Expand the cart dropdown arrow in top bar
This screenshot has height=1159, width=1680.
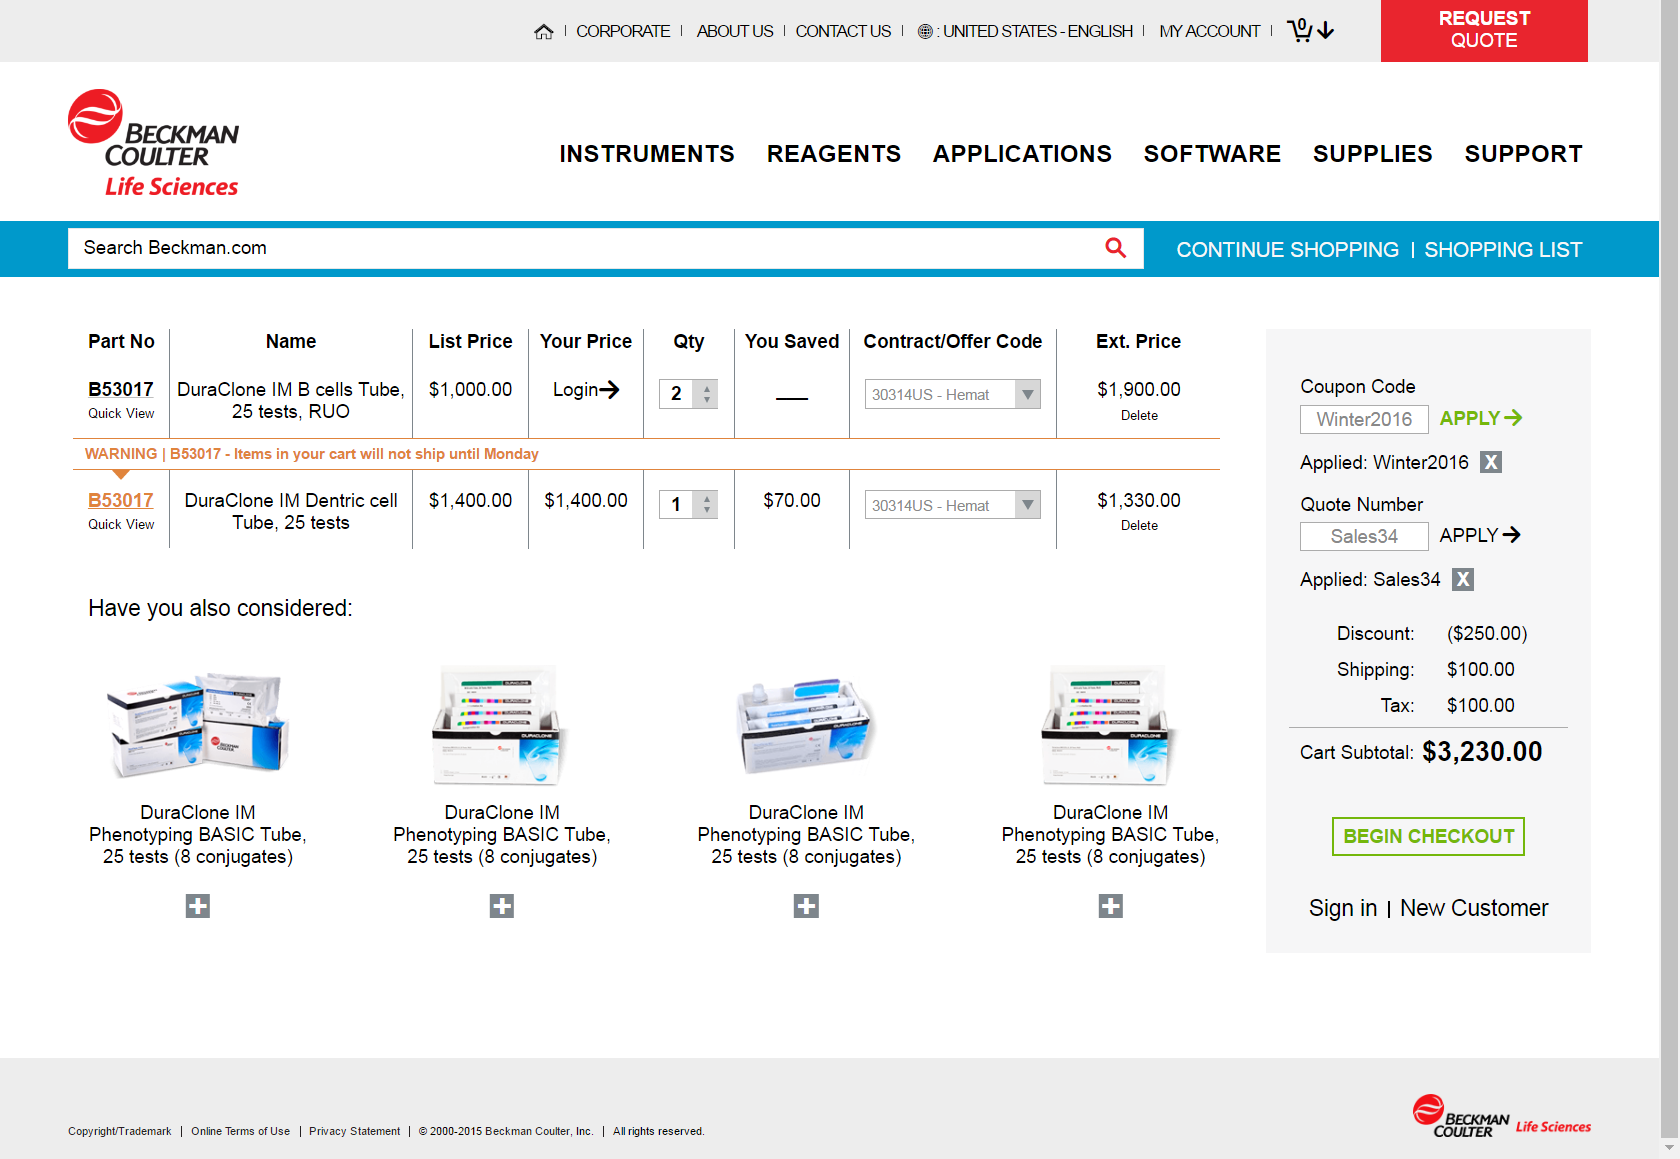[x=1326, y=31]
